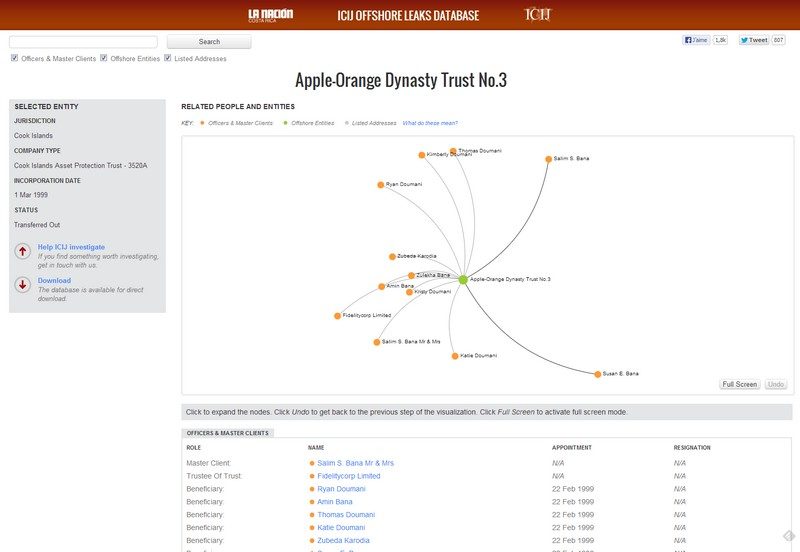The image size is (800, 552).
Task: Open Amin Bana table link
Action: 335,502
